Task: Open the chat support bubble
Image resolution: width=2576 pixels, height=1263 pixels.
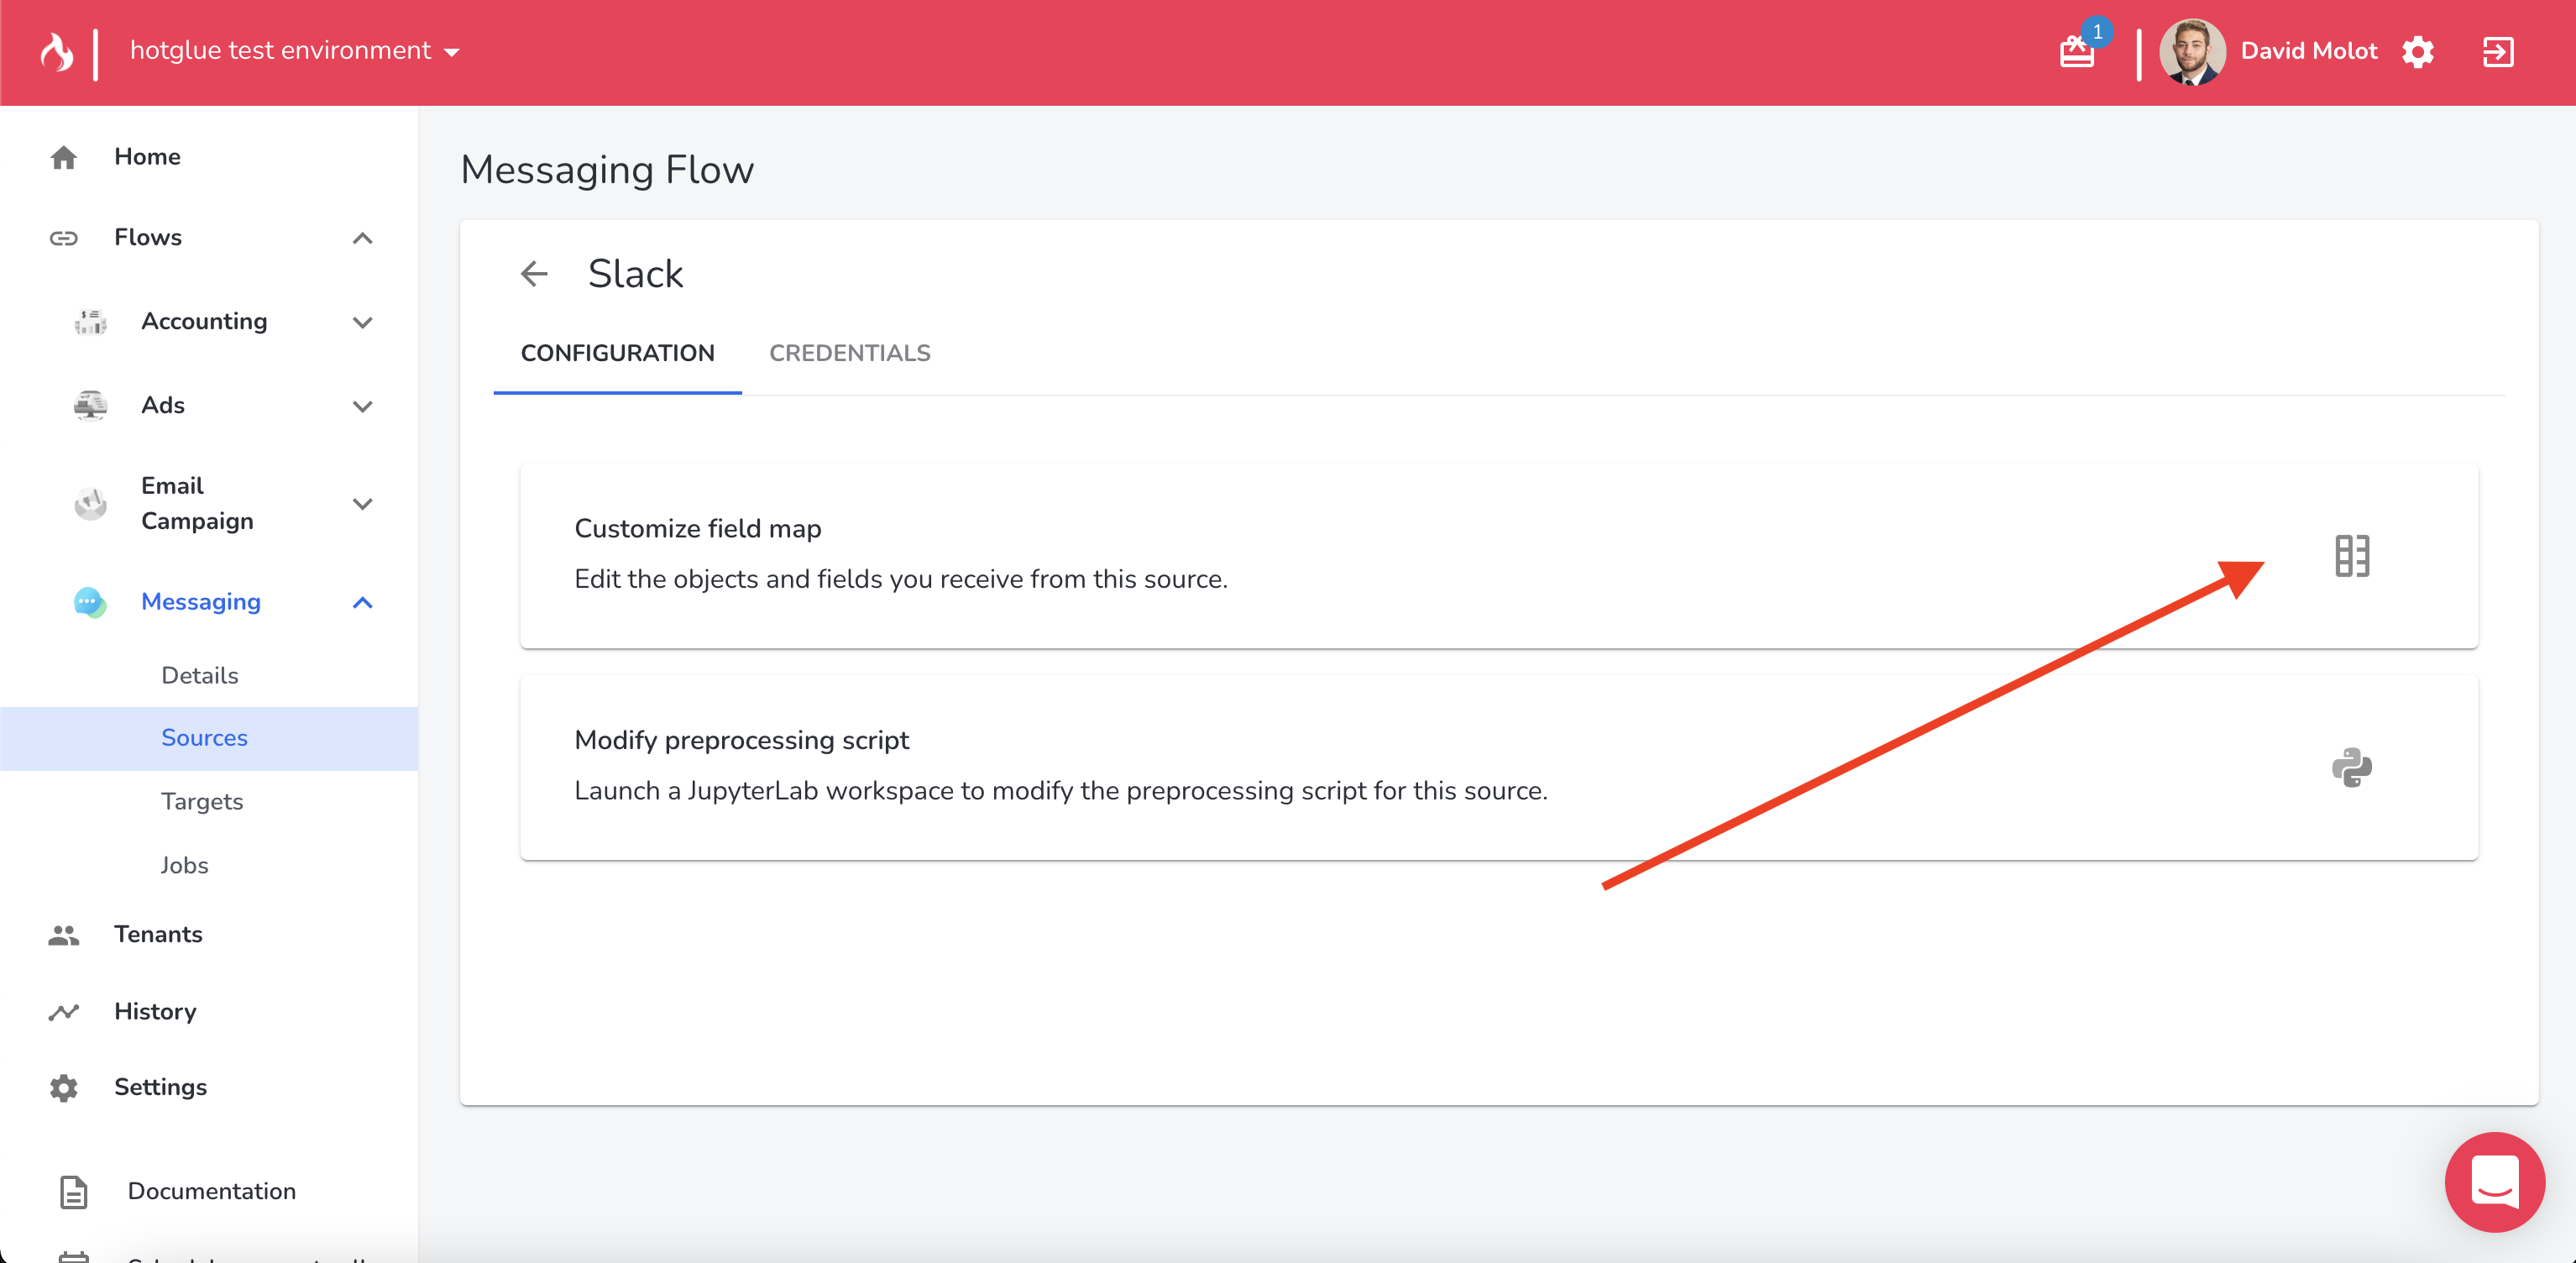Action: (x=2494, y=1182)
